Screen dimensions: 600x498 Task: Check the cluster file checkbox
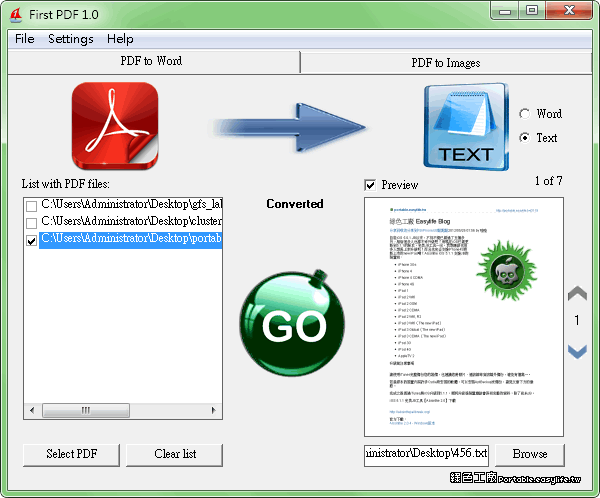coord(31,223)
